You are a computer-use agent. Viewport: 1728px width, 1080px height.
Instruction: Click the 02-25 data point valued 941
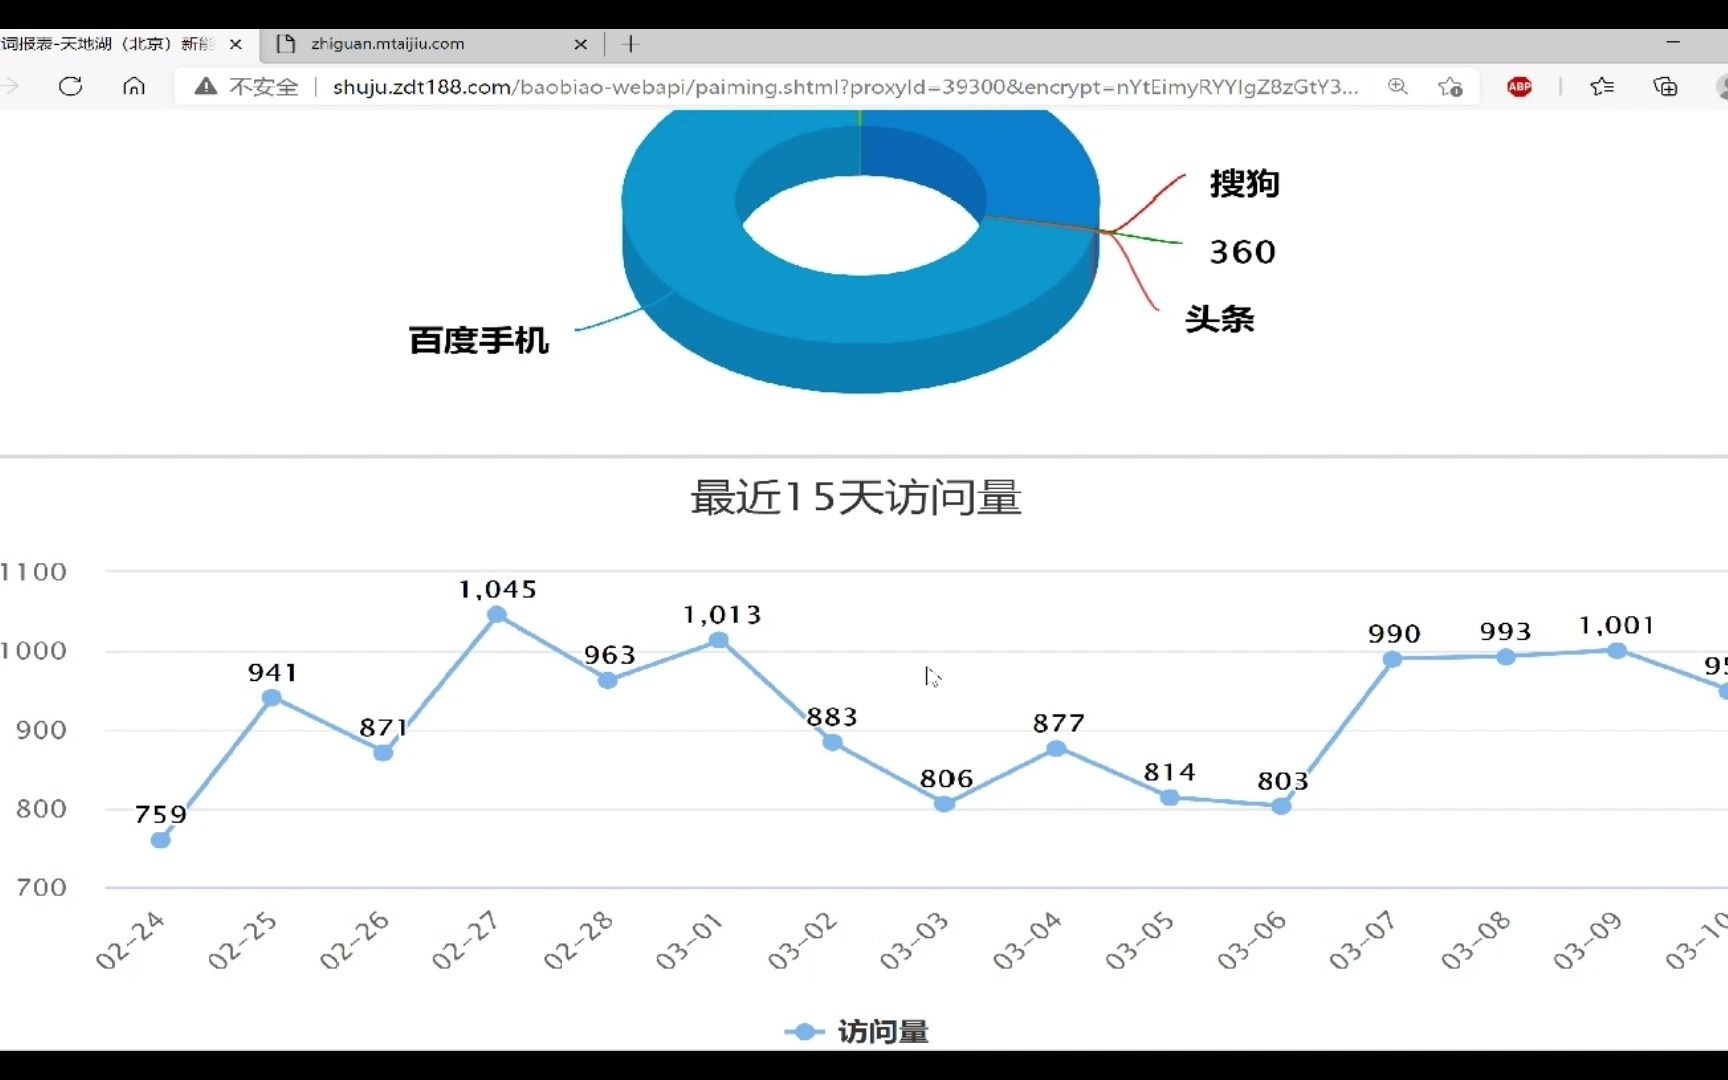pos(271,697)
